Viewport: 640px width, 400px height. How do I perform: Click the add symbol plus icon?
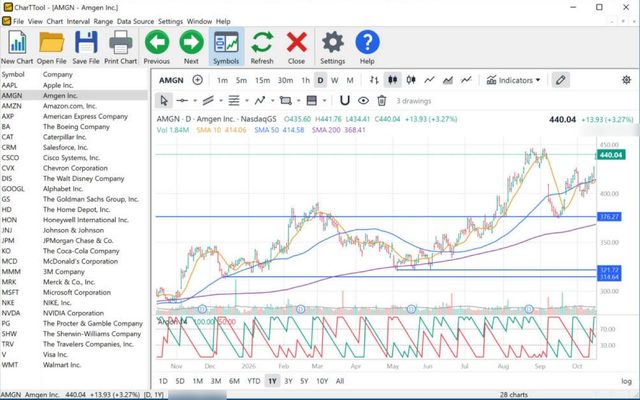198,80
